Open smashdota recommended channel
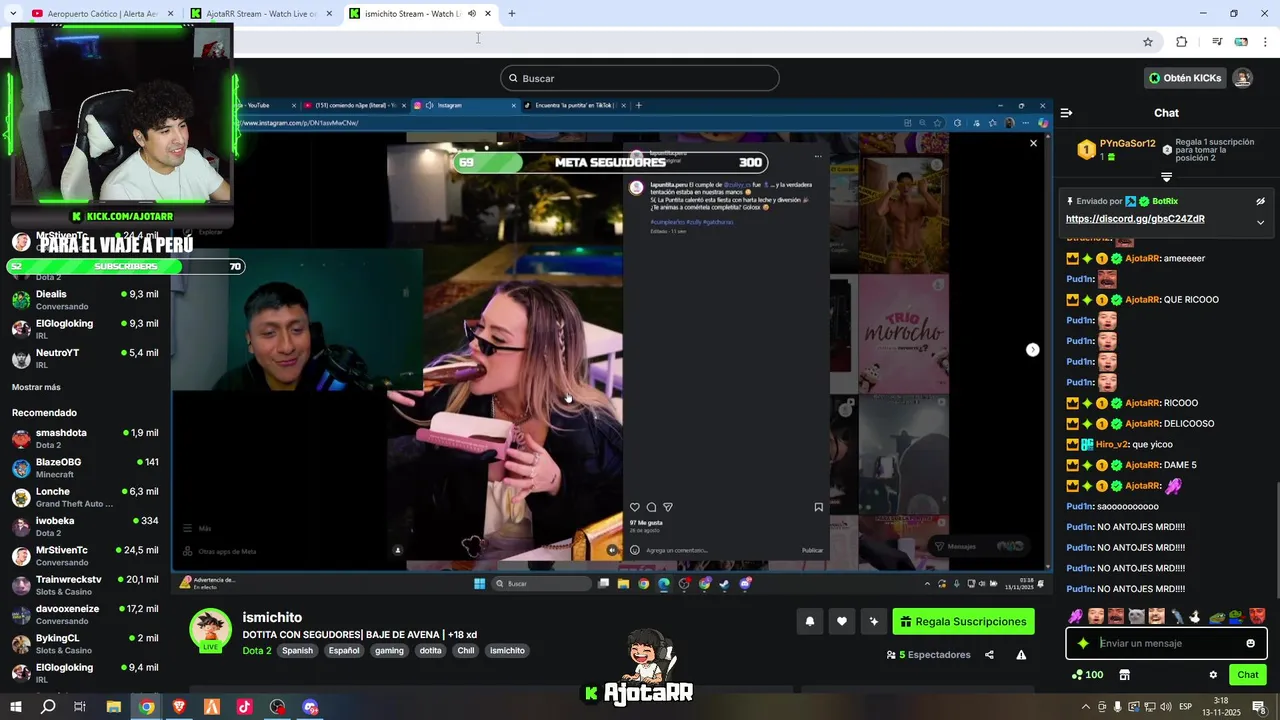The image size is (1280, 720). (85, 438)
